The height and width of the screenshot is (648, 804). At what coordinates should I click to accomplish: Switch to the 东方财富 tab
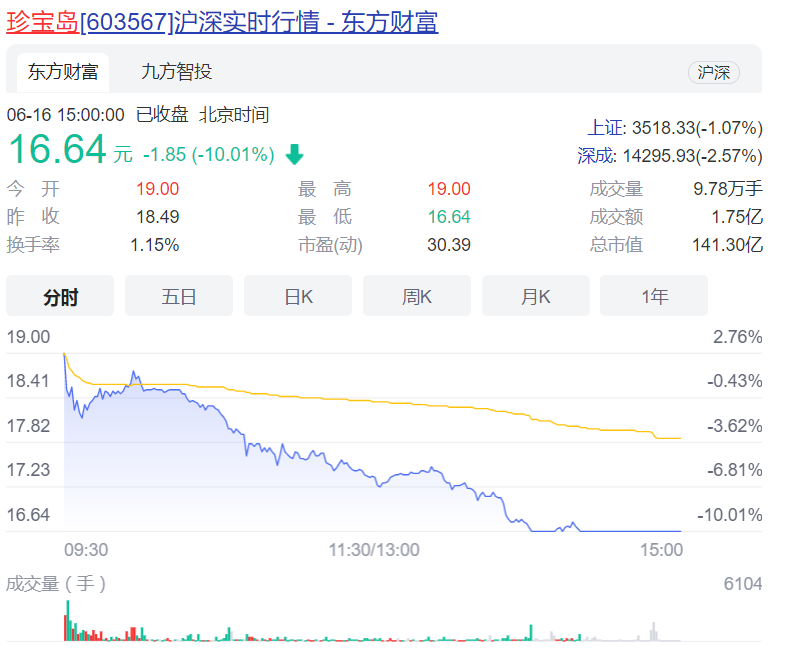63,72
